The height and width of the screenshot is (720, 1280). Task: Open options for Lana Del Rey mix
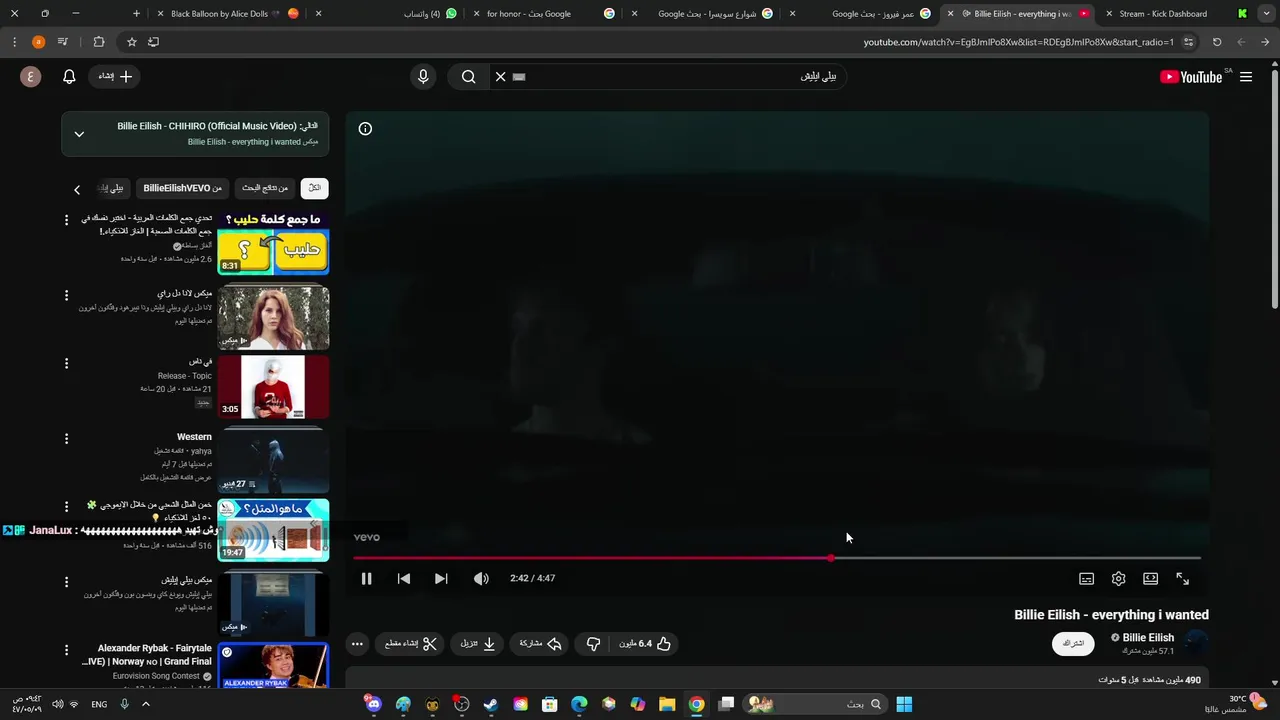pos(67,295)
